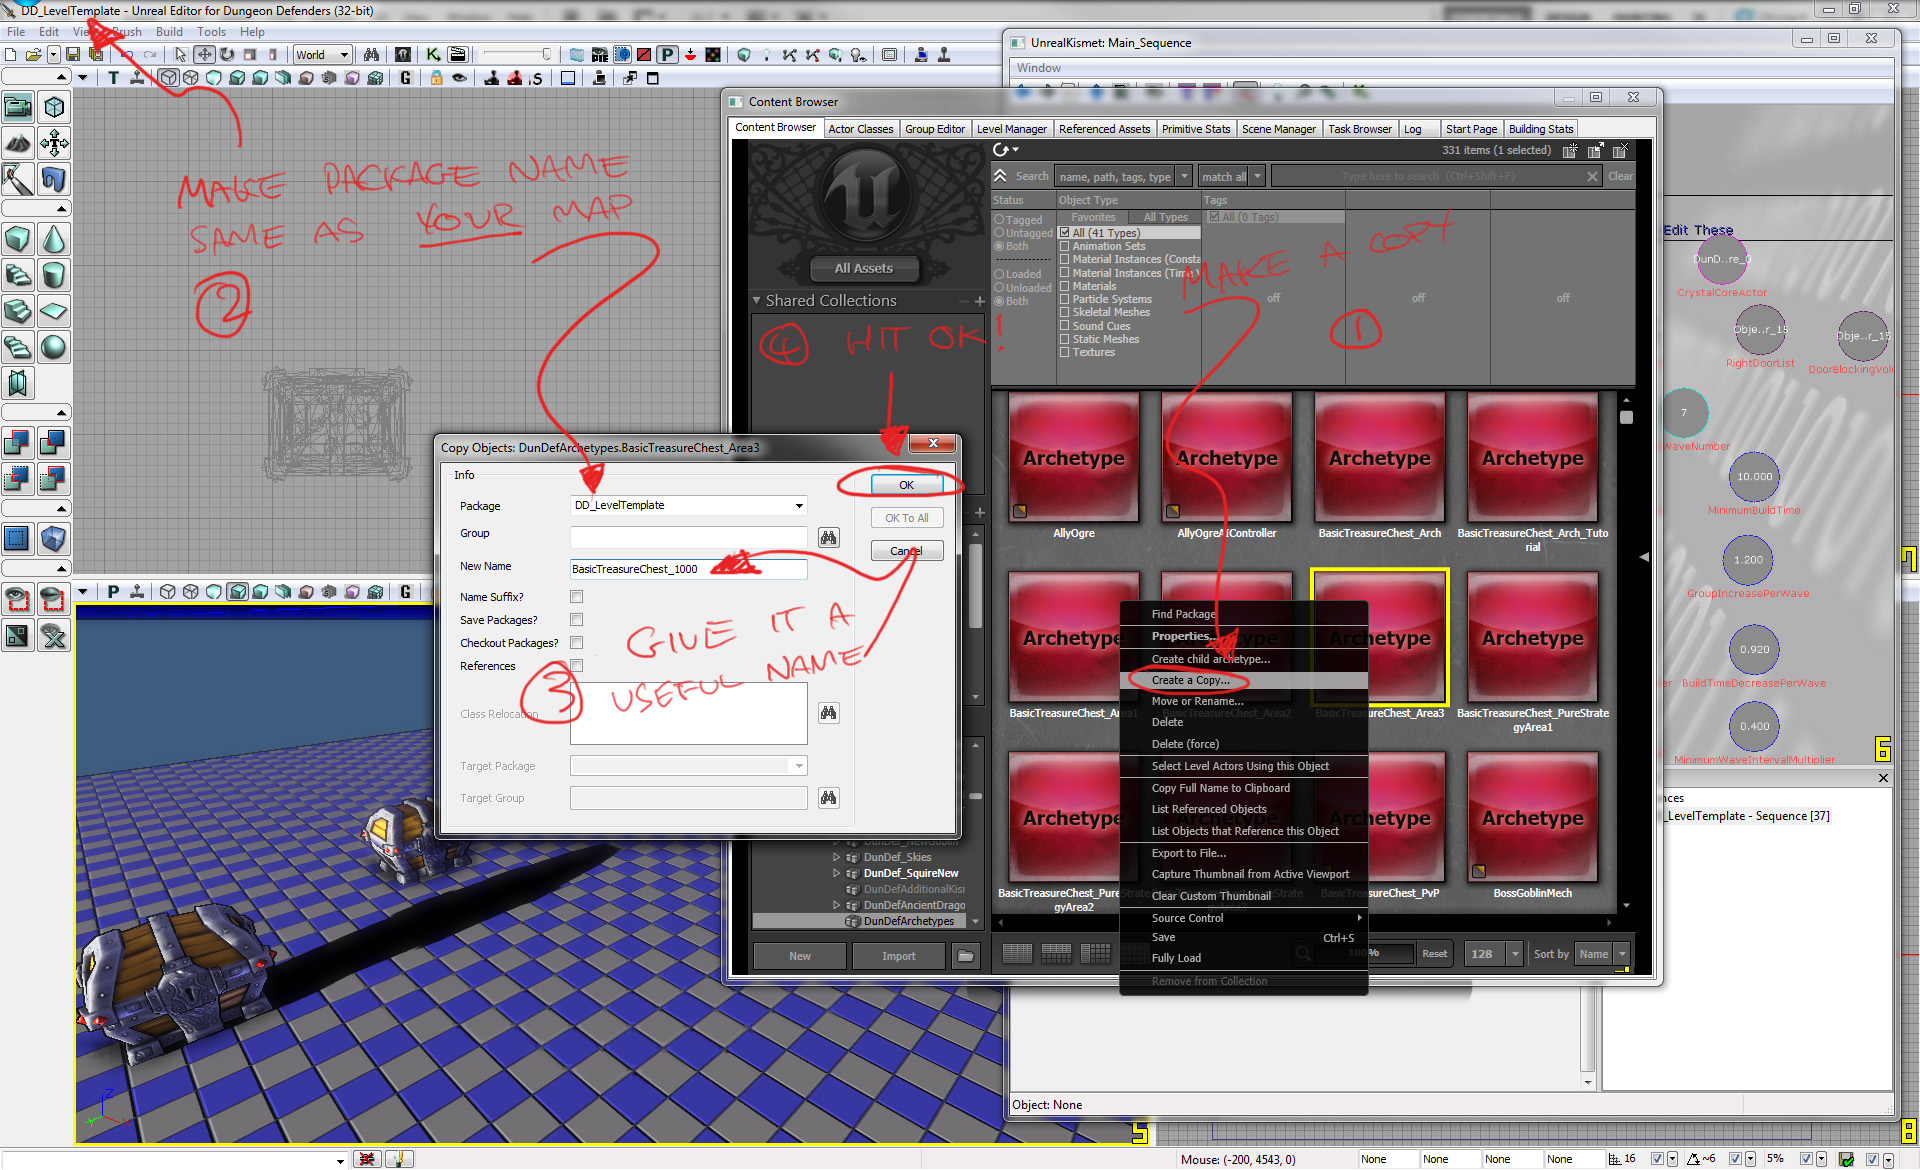This screenshot has width=1920, height=1170.
Task: Click the New Name input field
Action: pos(688,569)
